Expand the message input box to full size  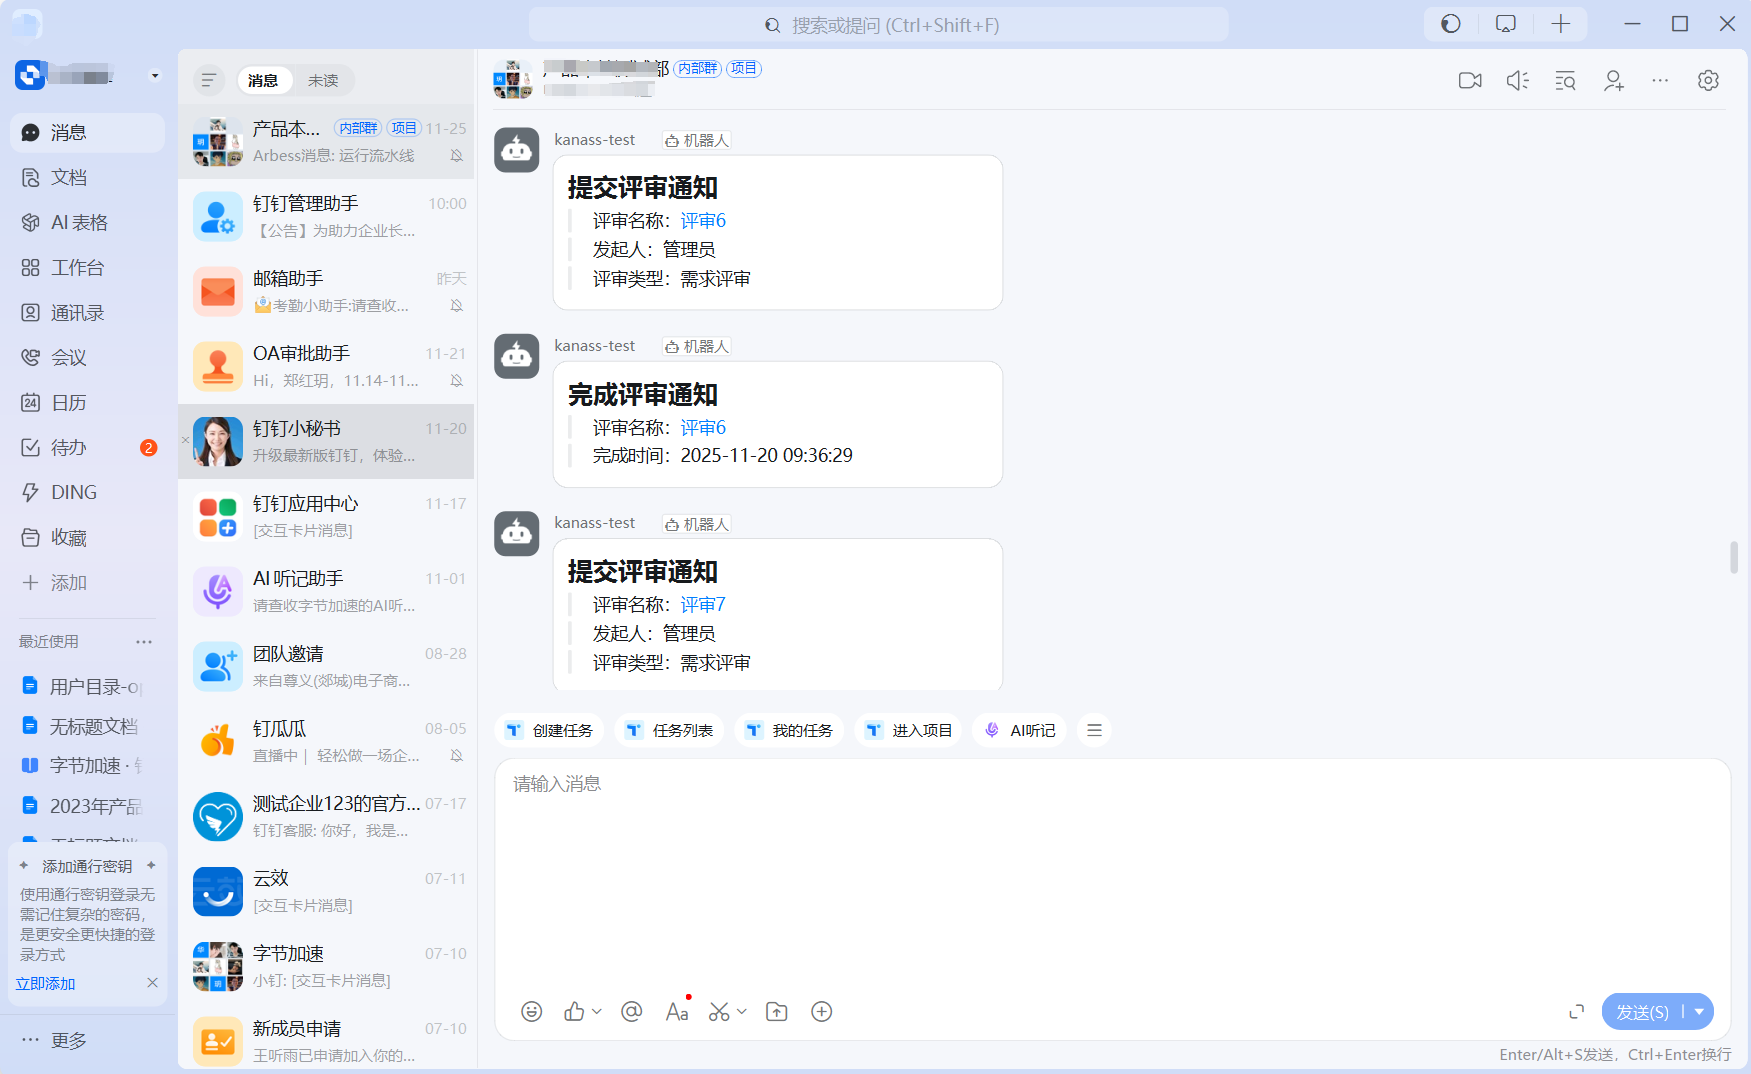[1577, 1012]
